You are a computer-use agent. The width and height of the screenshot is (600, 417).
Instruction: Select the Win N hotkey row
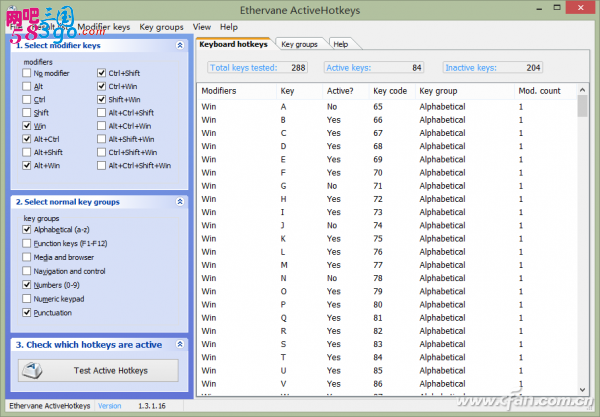point(387,278)
